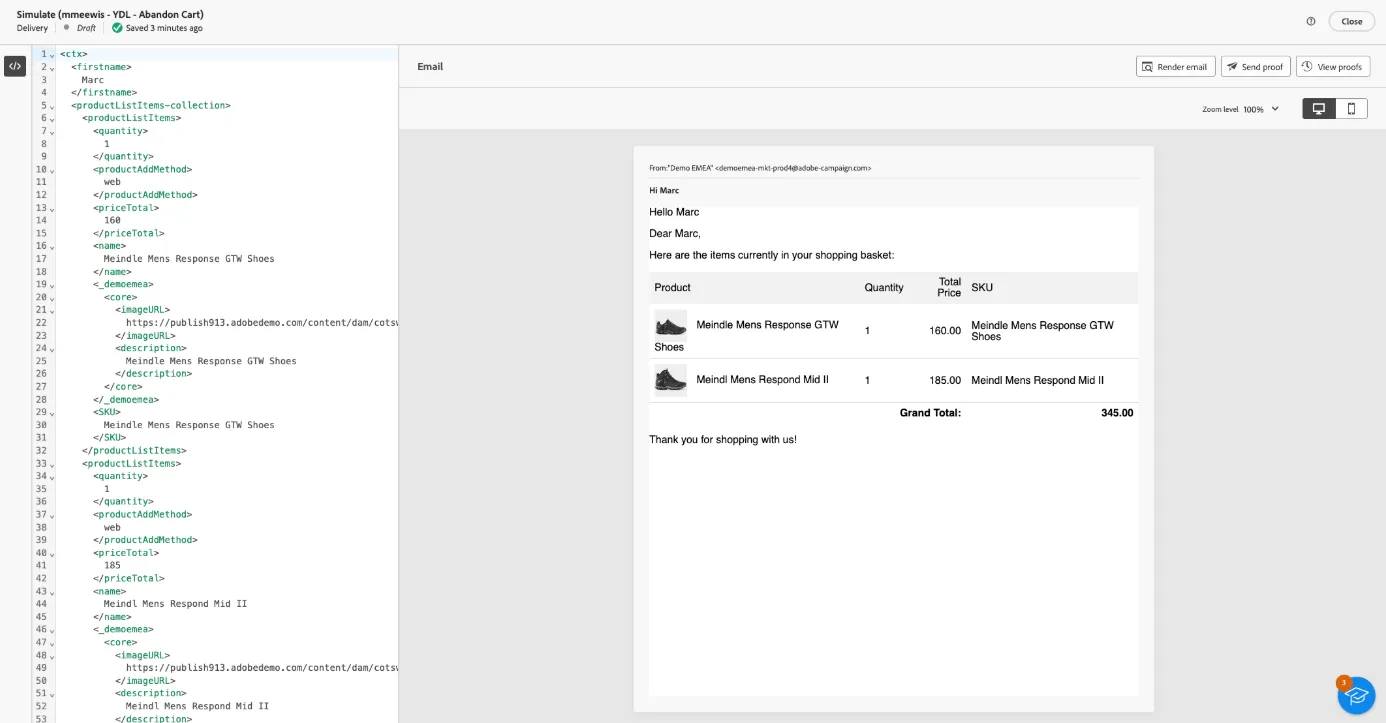The width and height of the screenshot is (1386, 723).
Task: Open the learning graduation cap widget
Action: [1356, 696]
